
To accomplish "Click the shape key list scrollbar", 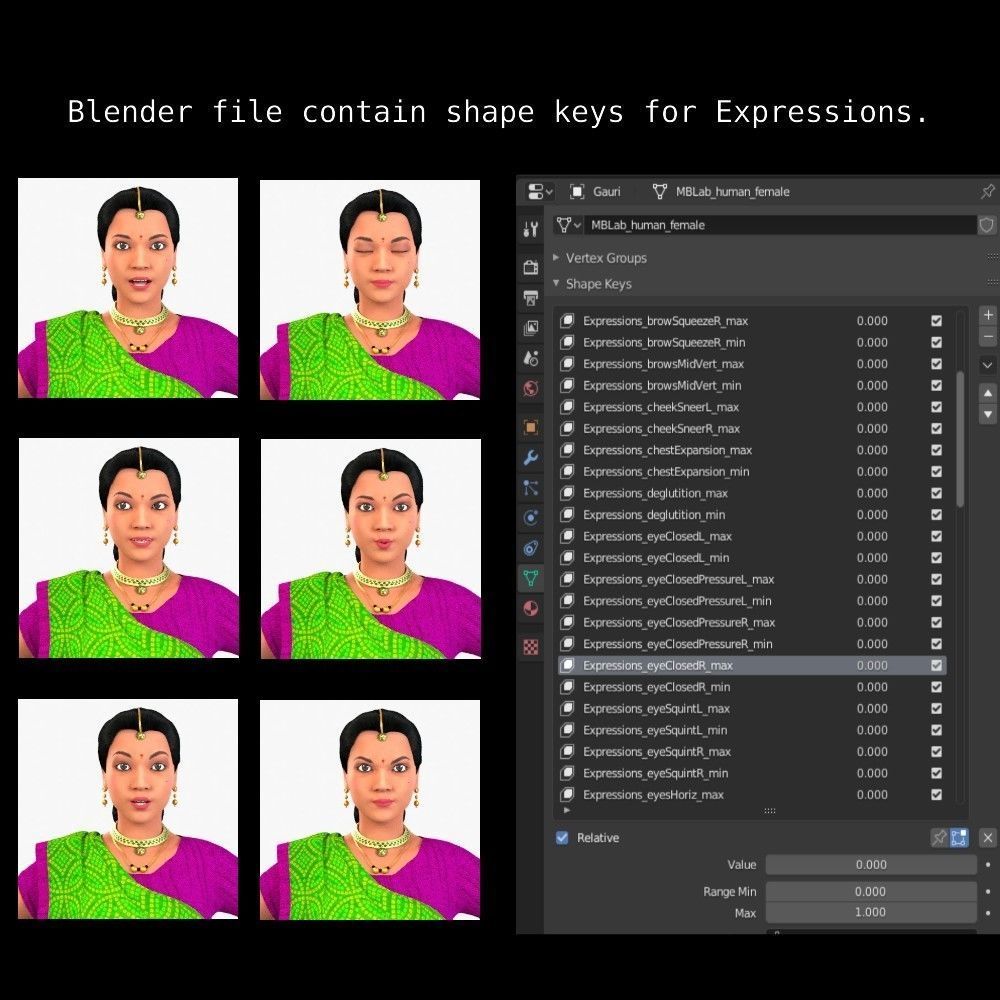I will click(x=960, y=440).
